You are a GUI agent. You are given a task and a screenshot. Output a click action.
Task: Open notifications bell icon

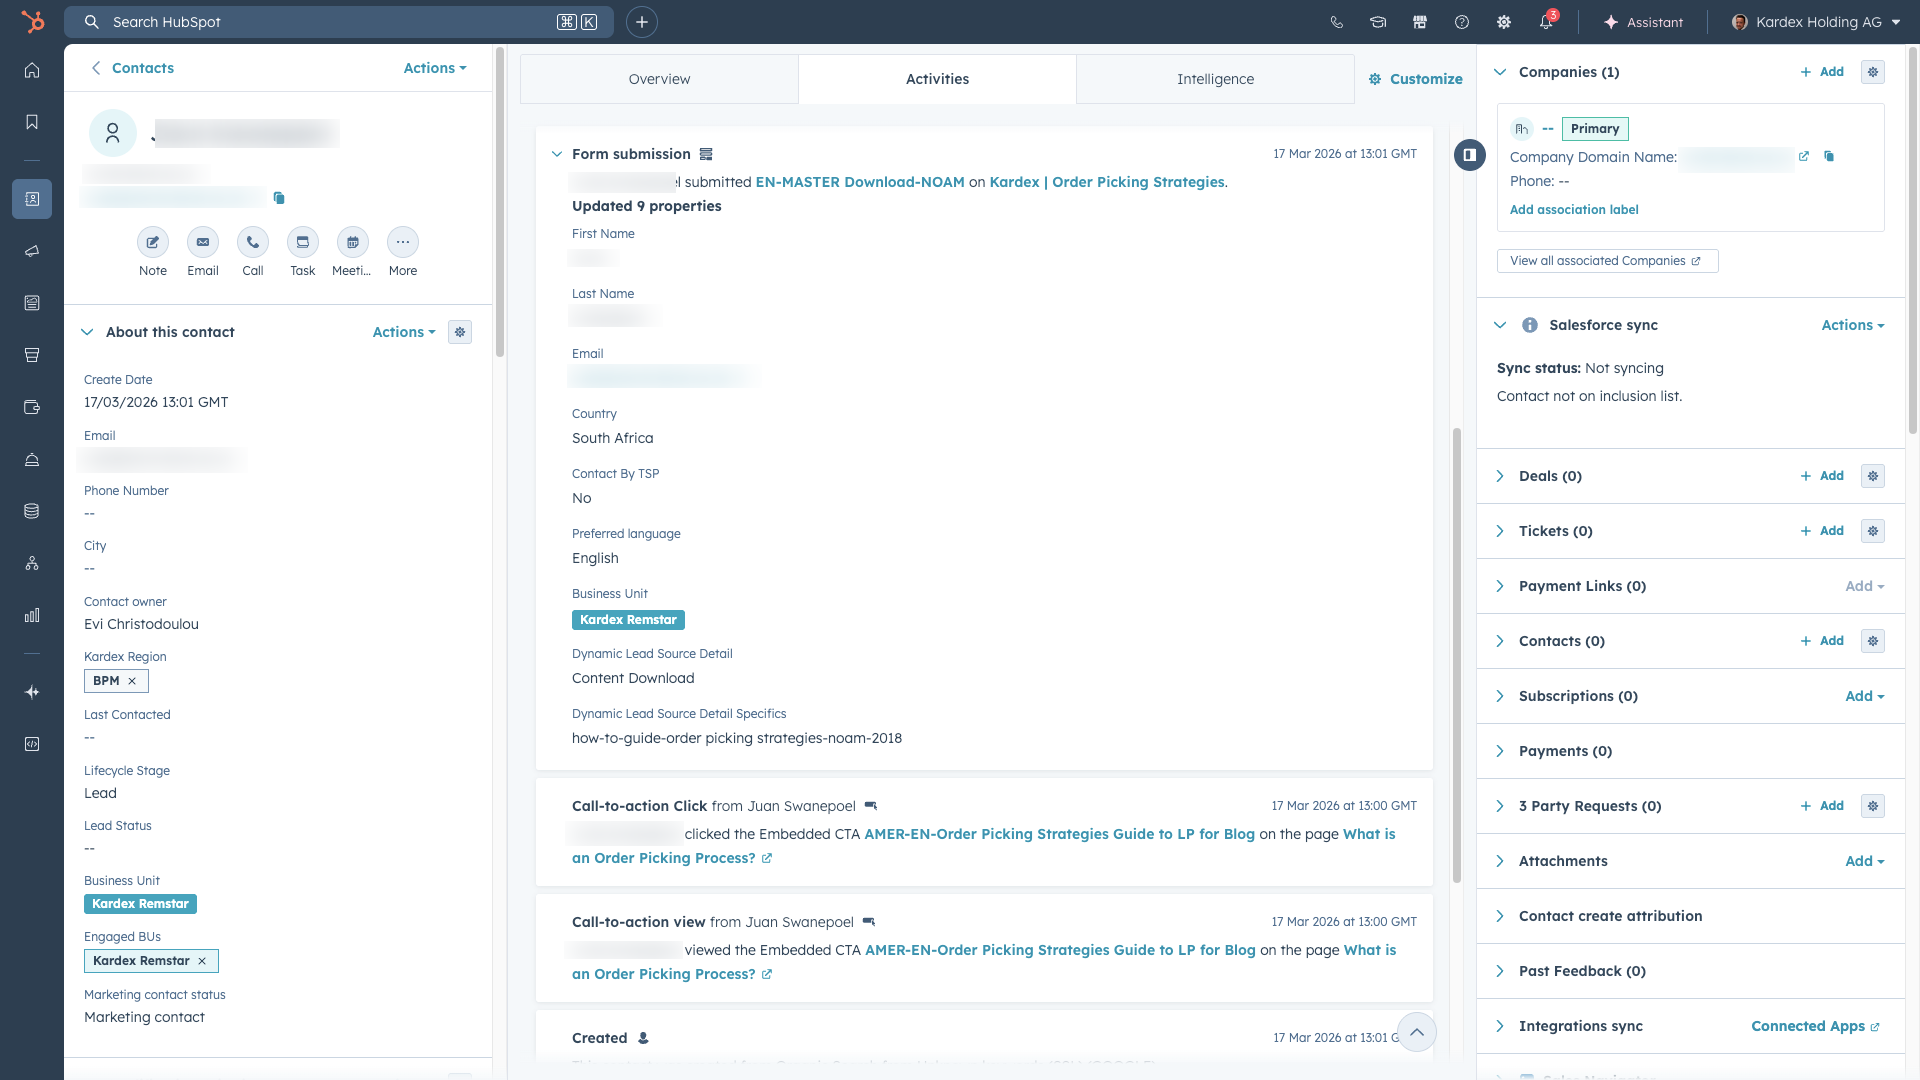click(x=1546, y=22)
